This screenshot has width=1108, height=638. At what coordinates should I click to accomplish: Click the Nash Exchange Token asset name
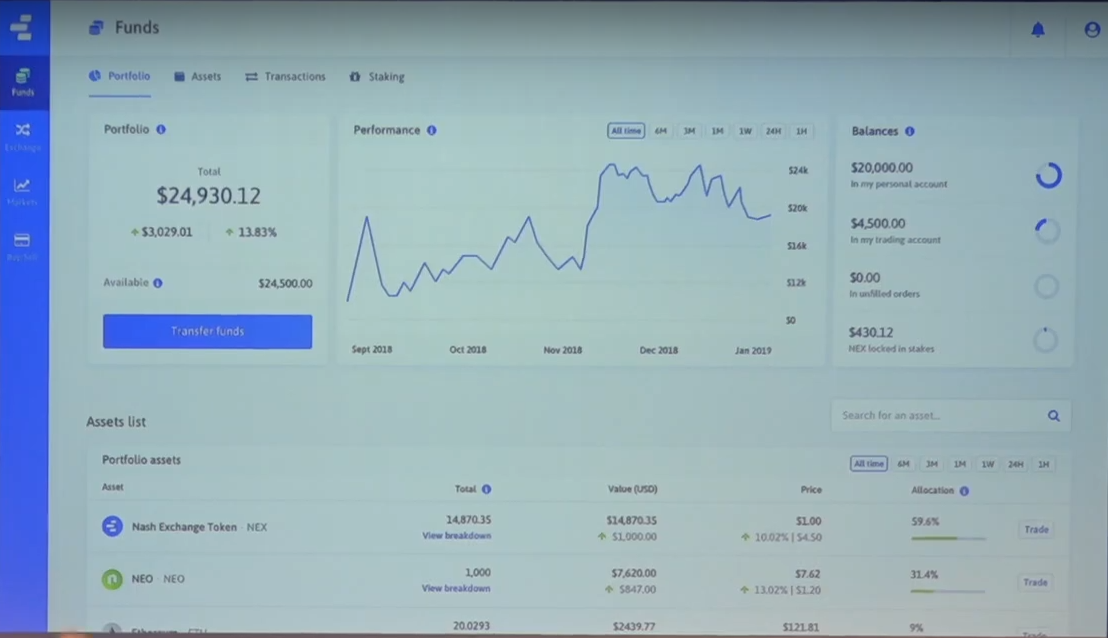[184, 527]
